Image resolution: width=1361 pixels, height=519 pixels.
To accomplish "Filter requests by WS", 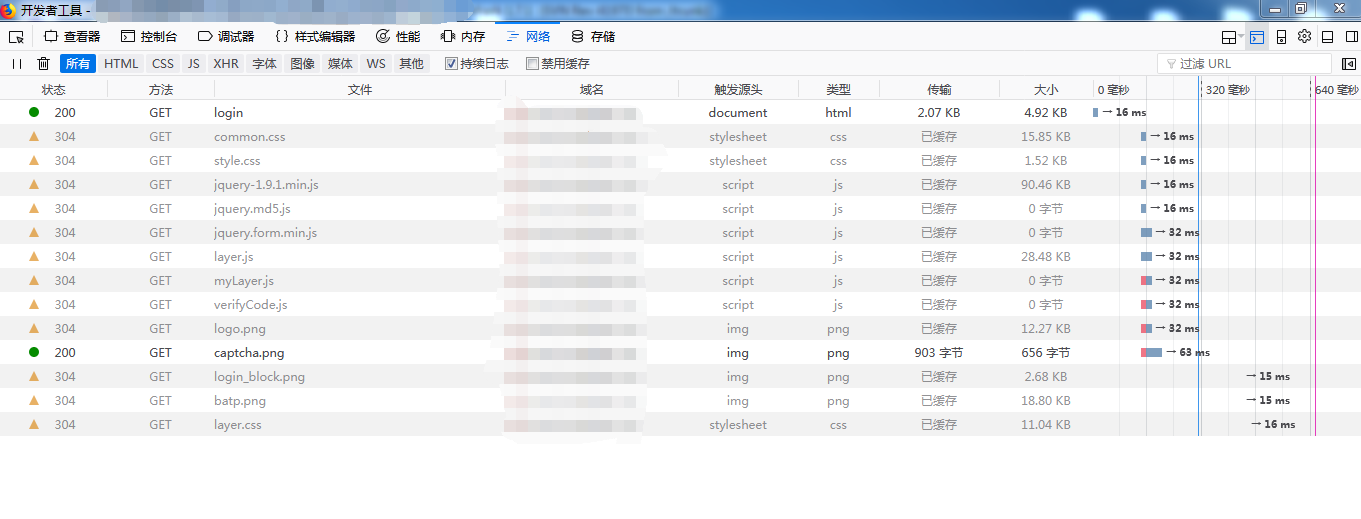I will pos(376,64).
